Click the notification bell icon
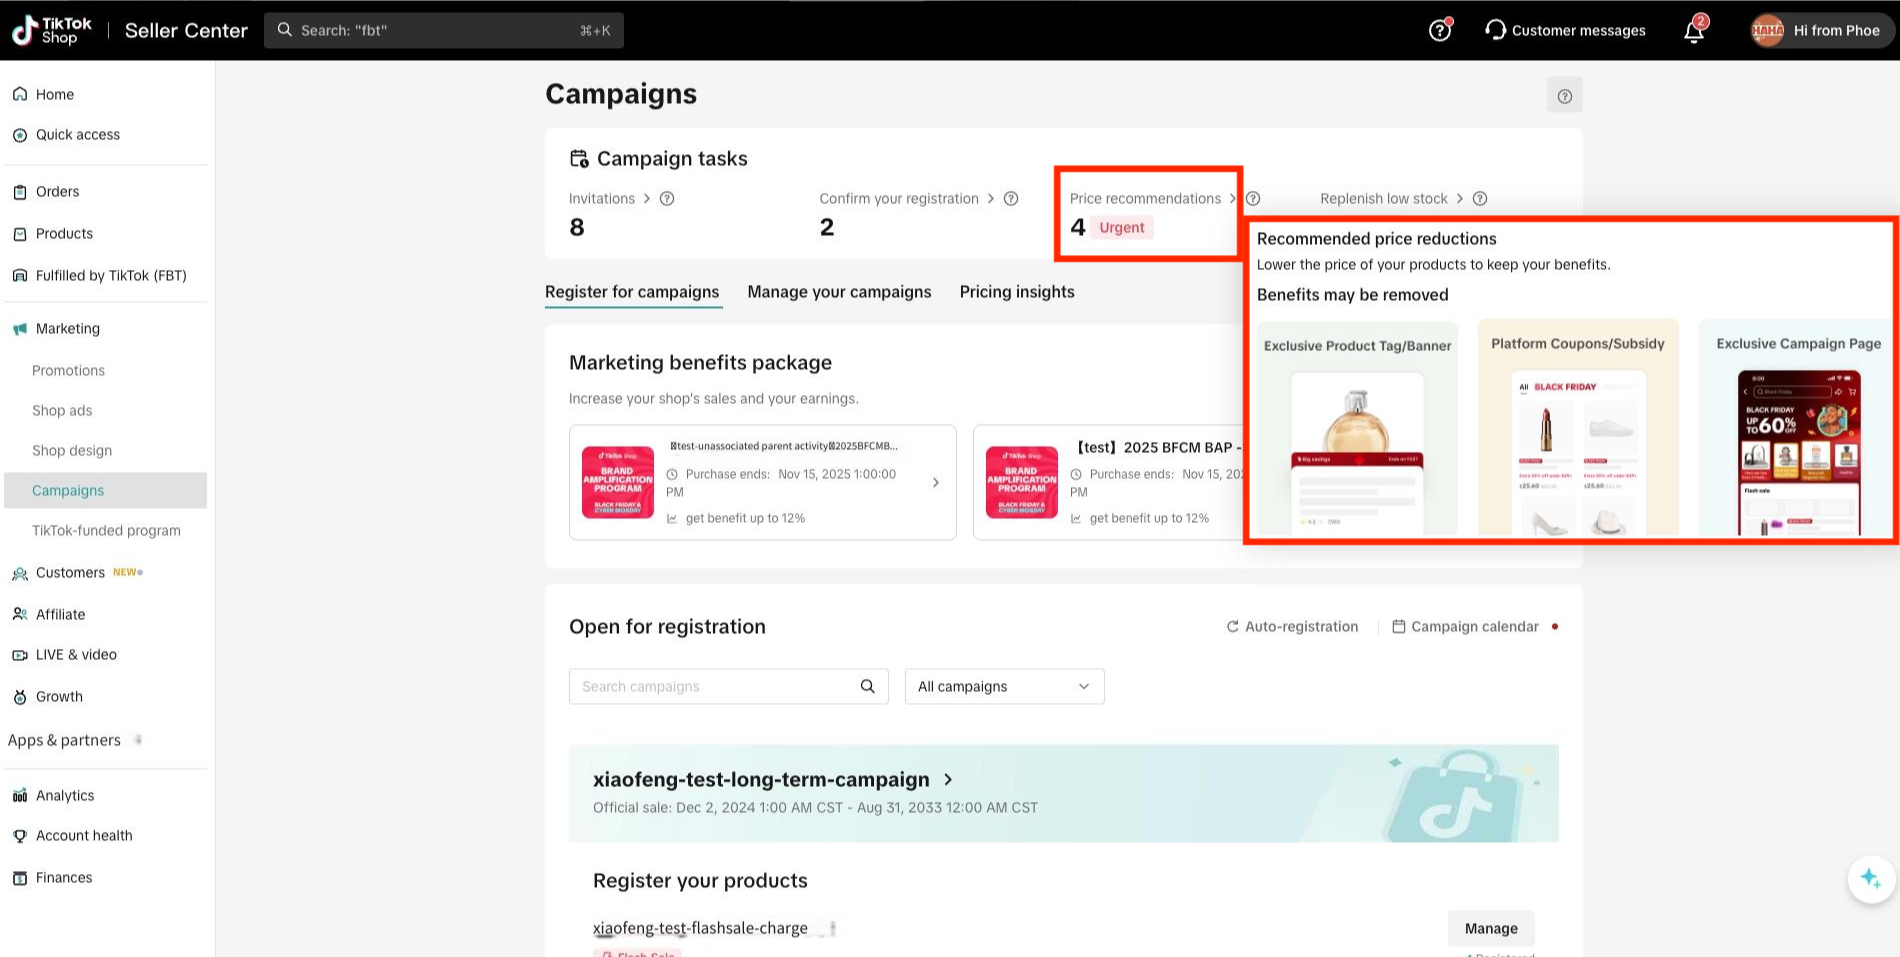 point(1693,31)
